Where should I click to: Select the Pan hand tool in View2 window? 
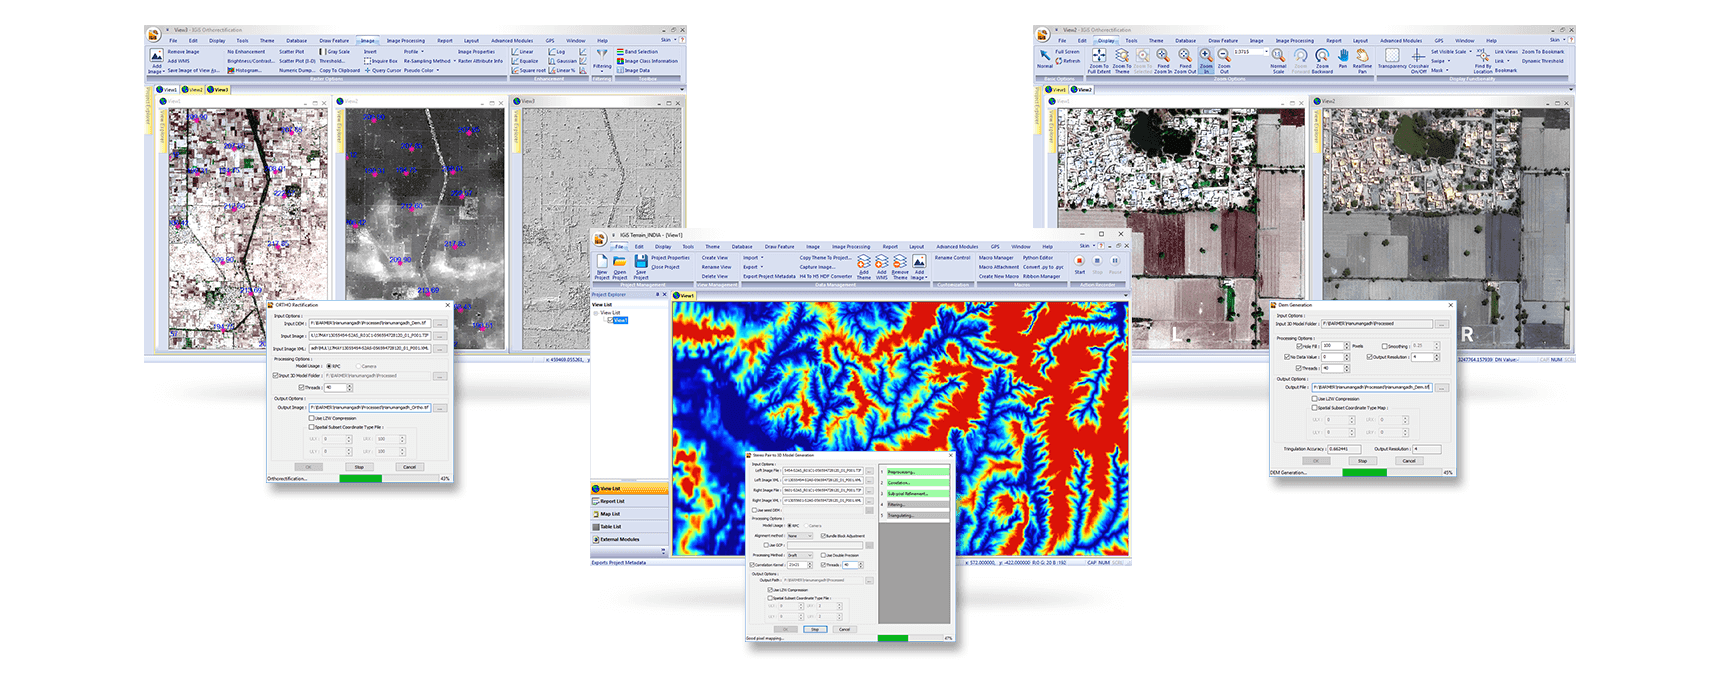1343,58
